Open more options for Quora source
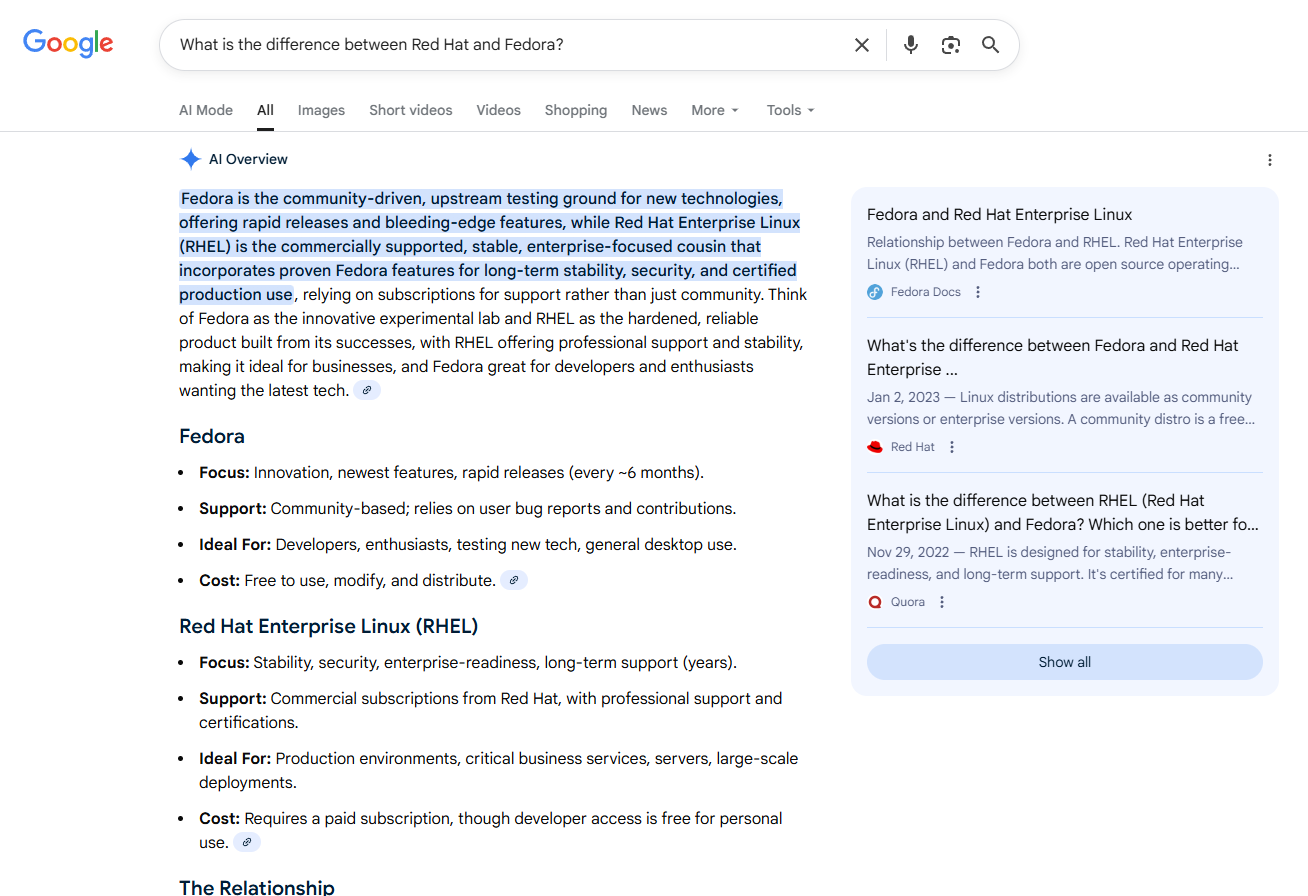 [x=942, y=602]
